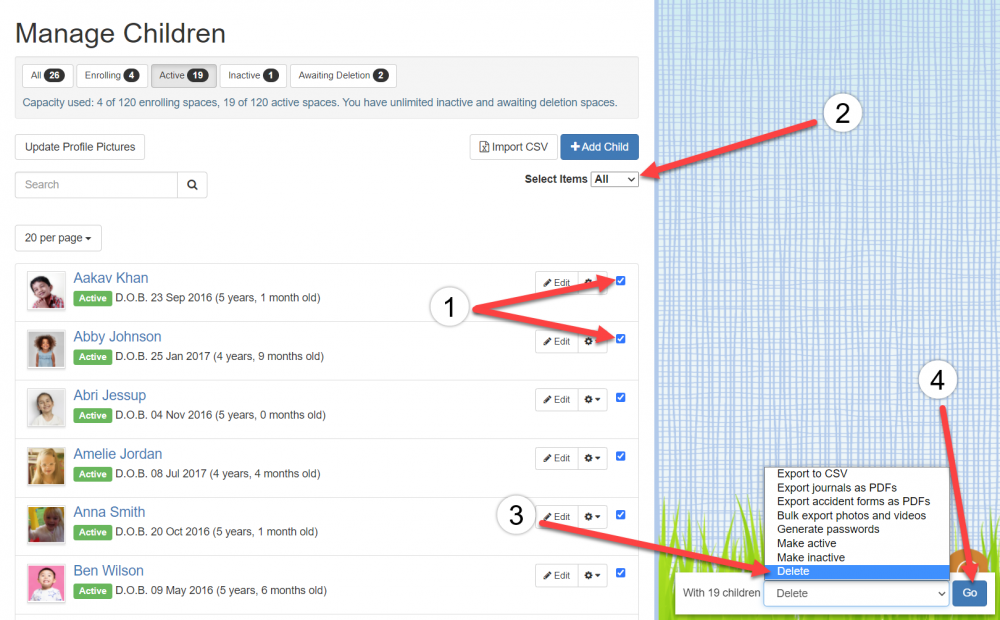Screen dimensions: 1000x620
Task: Open Anna Smith's profile link
Action: (109, 512)
